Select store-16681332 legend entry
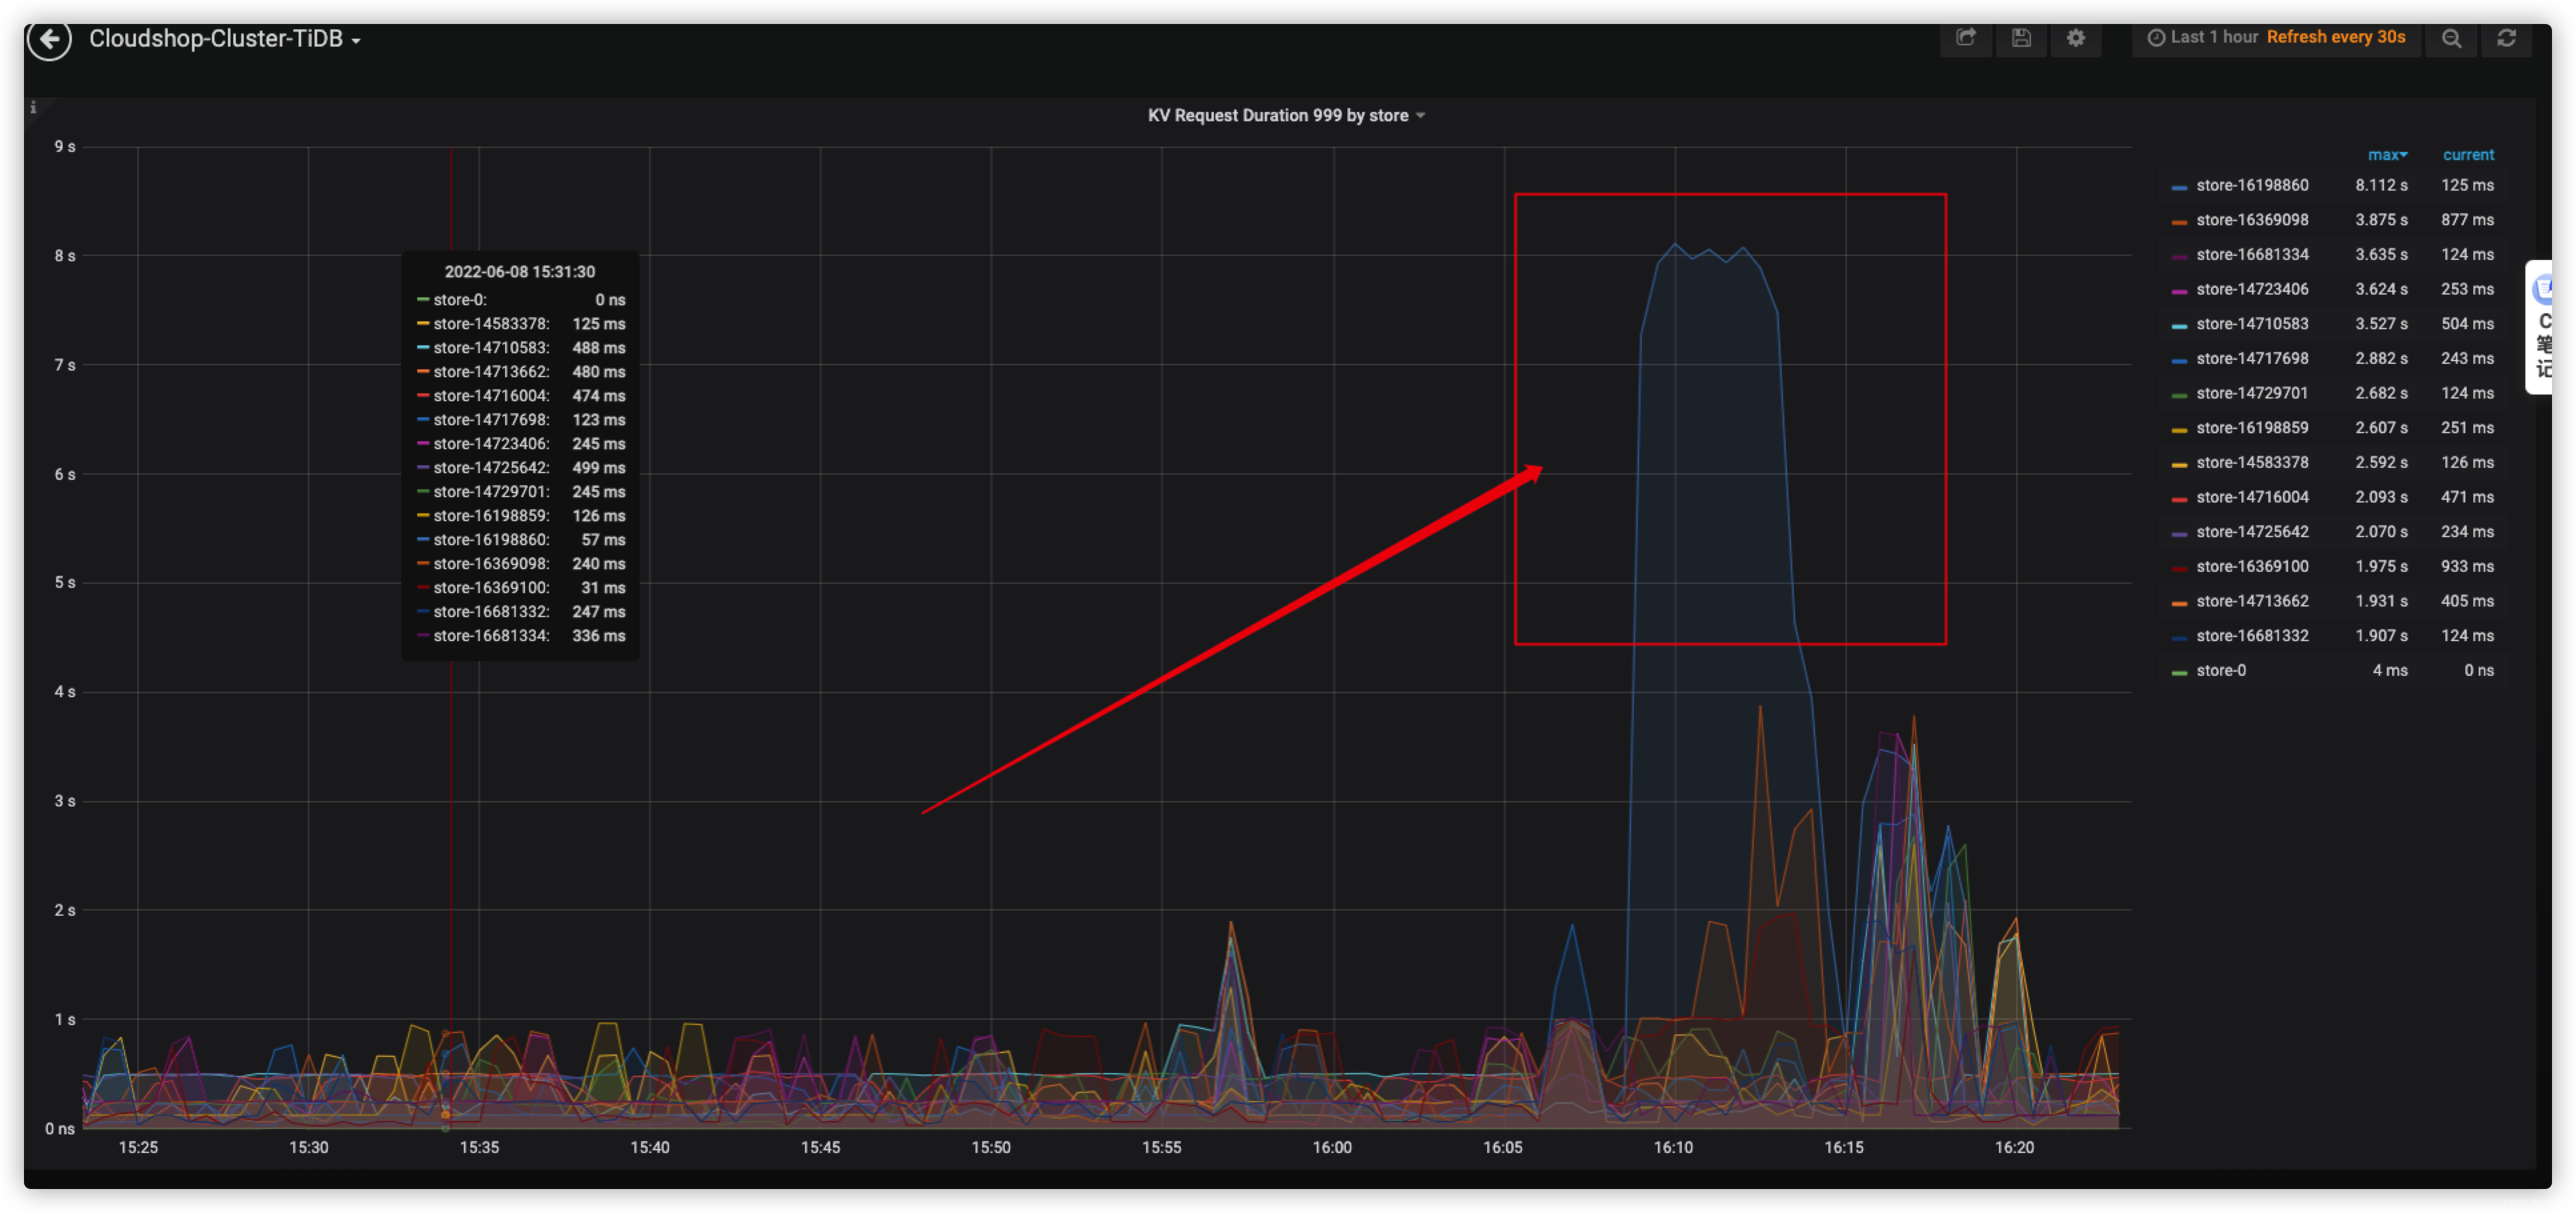2576x1213 pixels. click(x=2252, y=636)
